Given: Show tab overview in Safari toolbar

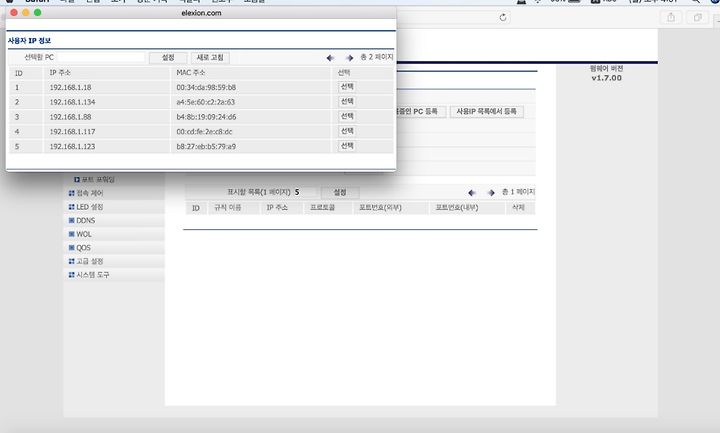Looking at the screenshot, I should pos(697,17).
